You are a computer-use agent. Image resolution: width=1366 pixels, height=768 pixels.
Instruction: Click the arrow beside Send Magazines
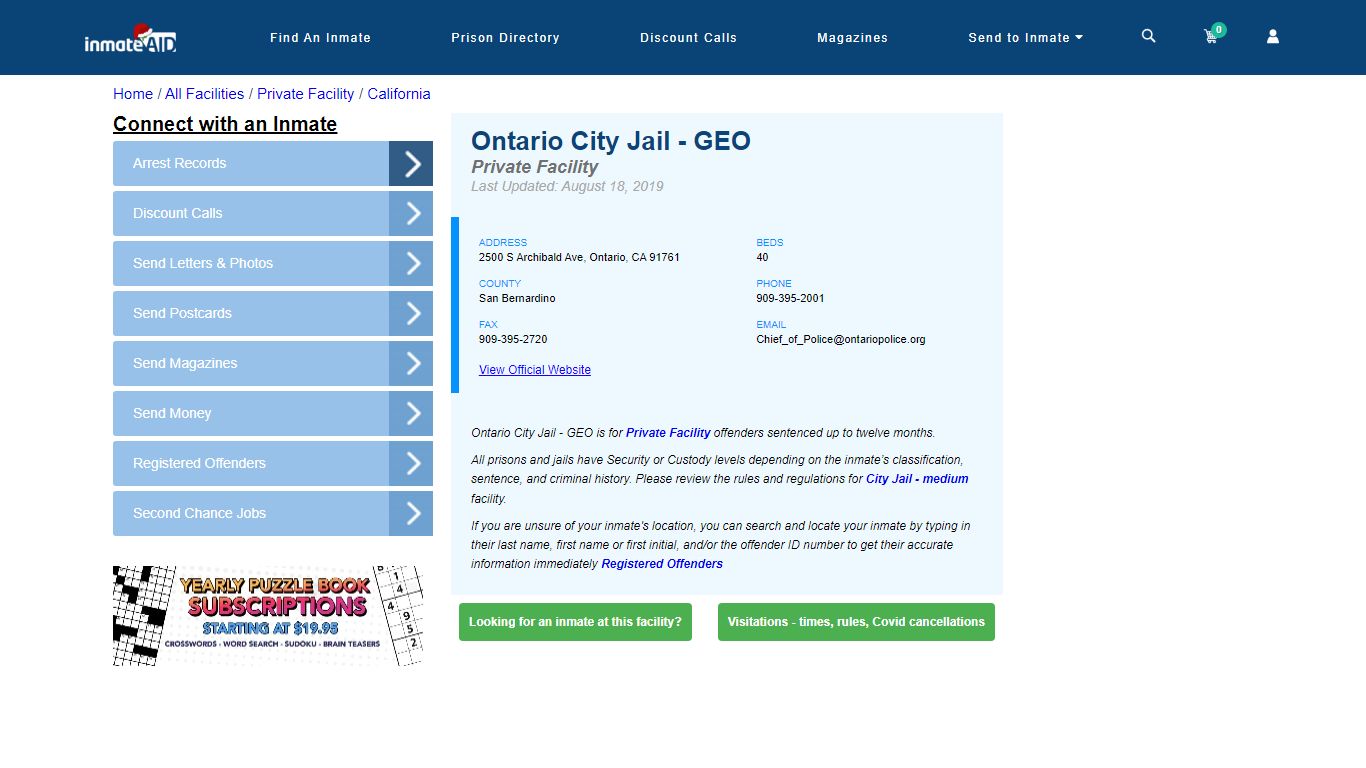click(x=411, y=363)
